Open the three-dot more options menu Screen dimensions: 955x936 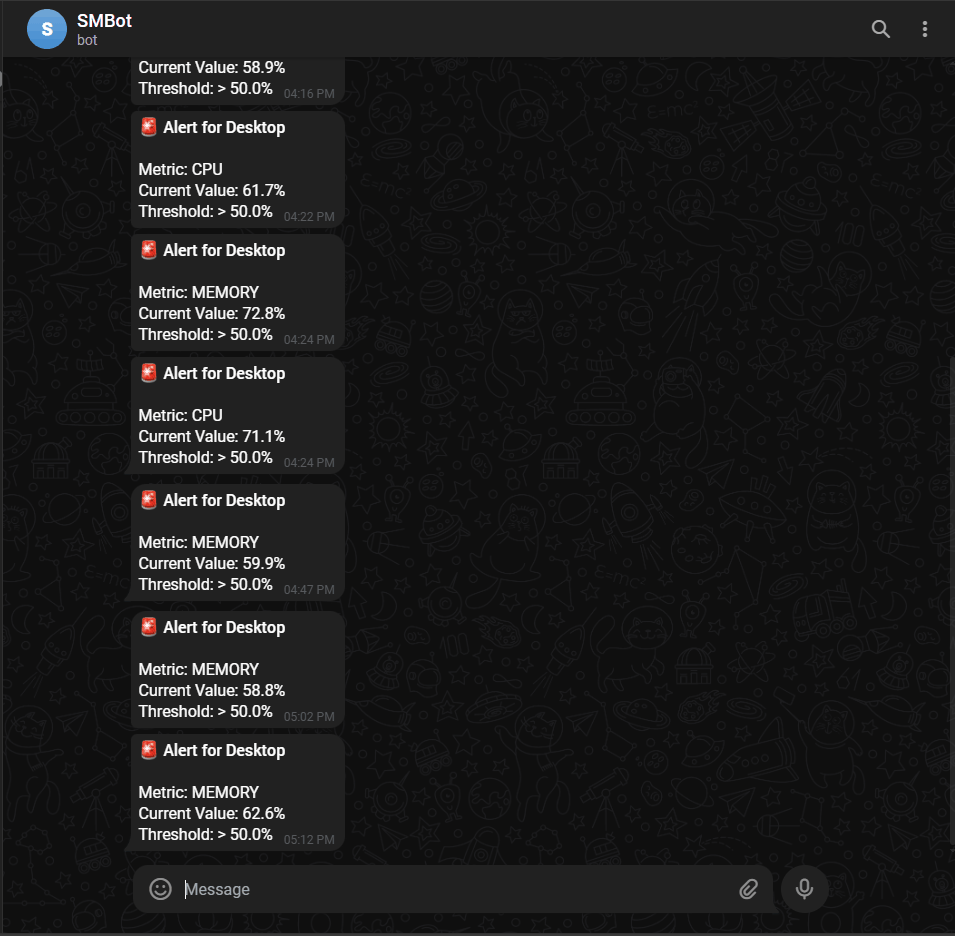pyautogui.click(x=925, y=29)
